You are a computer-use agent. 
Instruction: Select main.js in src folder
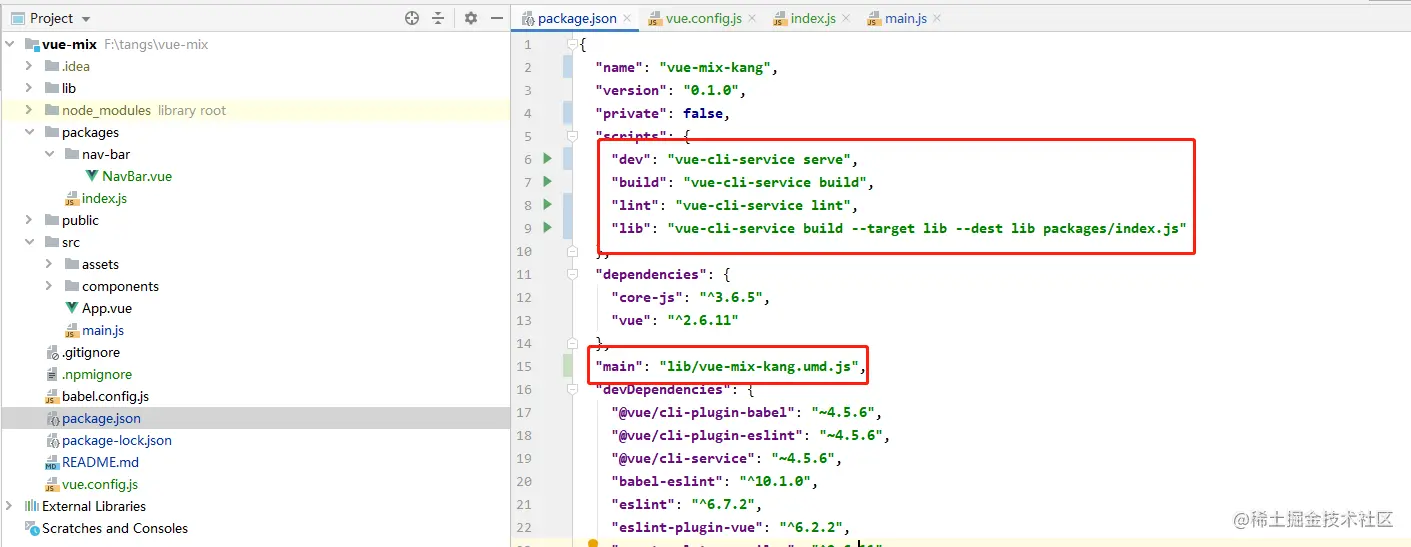[103, 330]
